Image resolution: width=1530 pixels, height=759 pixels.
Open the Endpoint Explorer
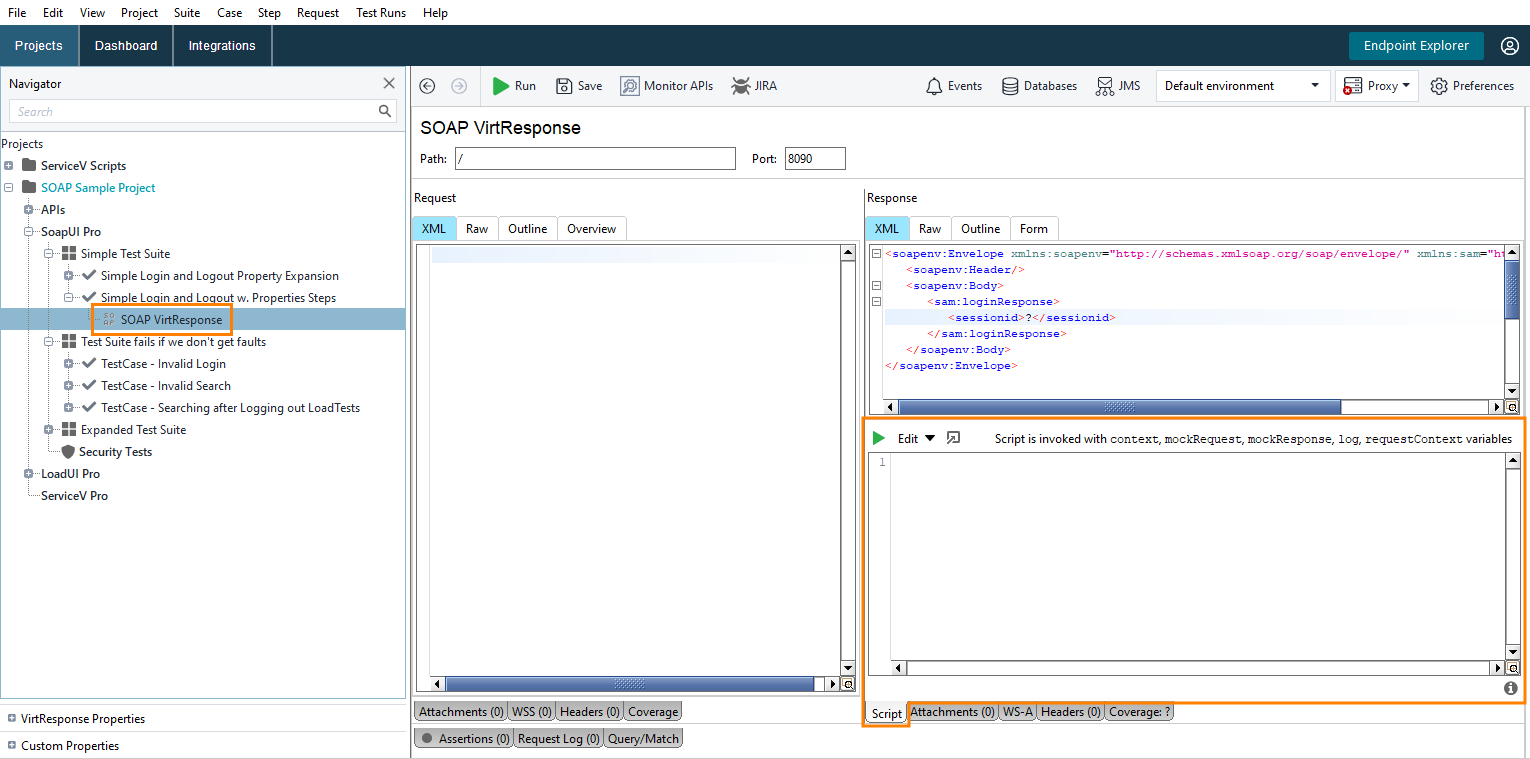click(1416, 46)
